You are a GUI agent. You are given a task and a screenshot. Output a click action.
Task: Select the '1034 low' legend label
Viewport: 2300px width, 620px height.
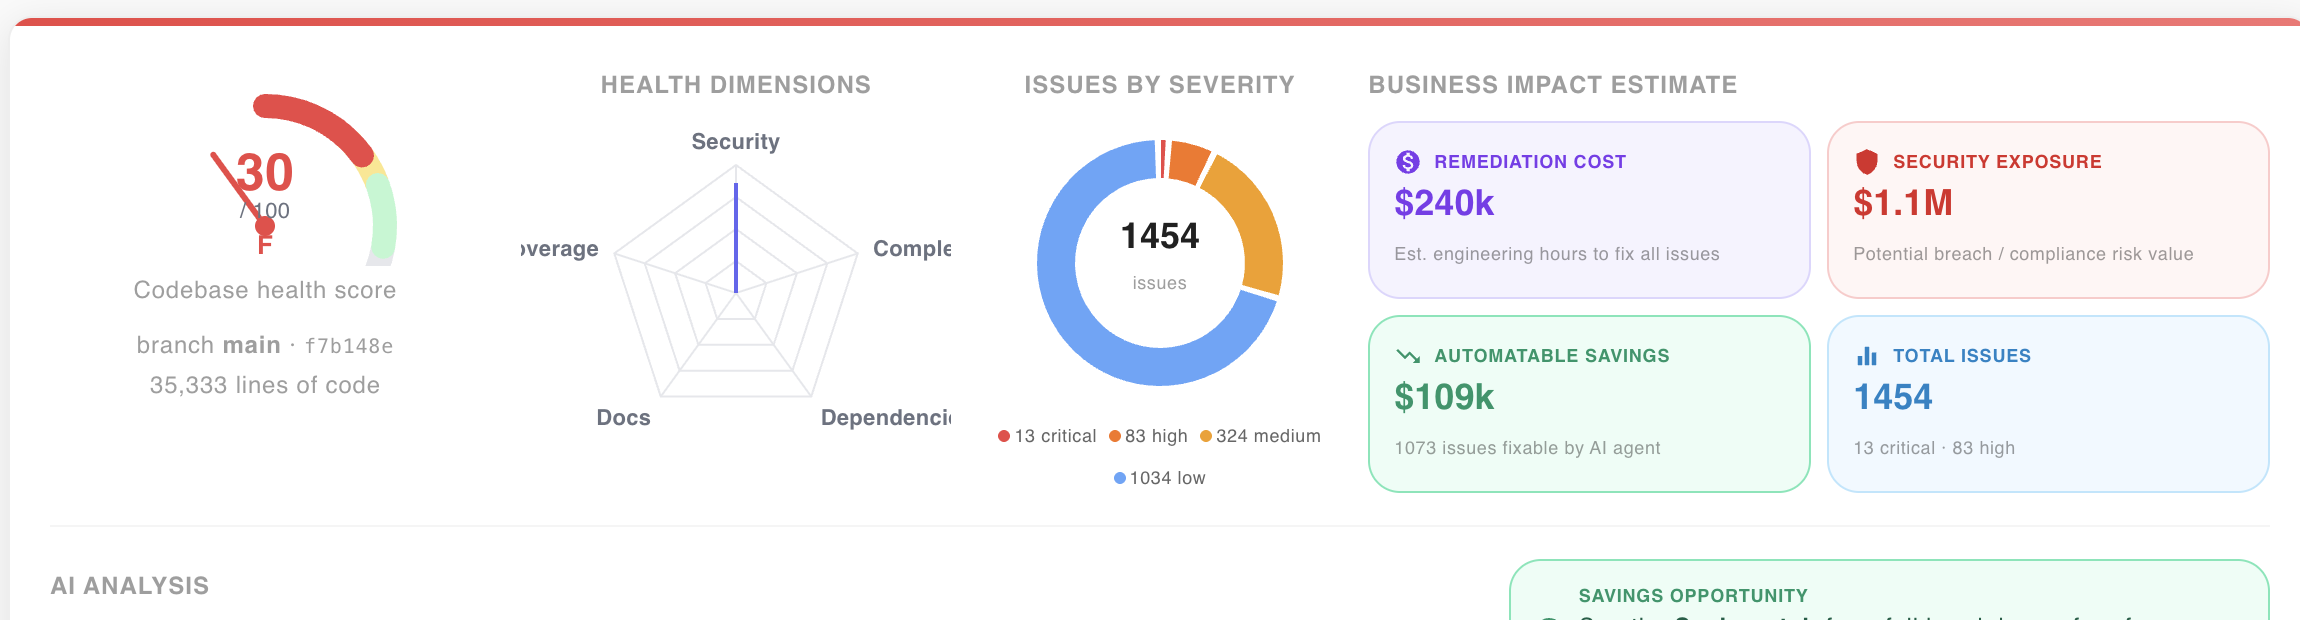click(1167, 478)
